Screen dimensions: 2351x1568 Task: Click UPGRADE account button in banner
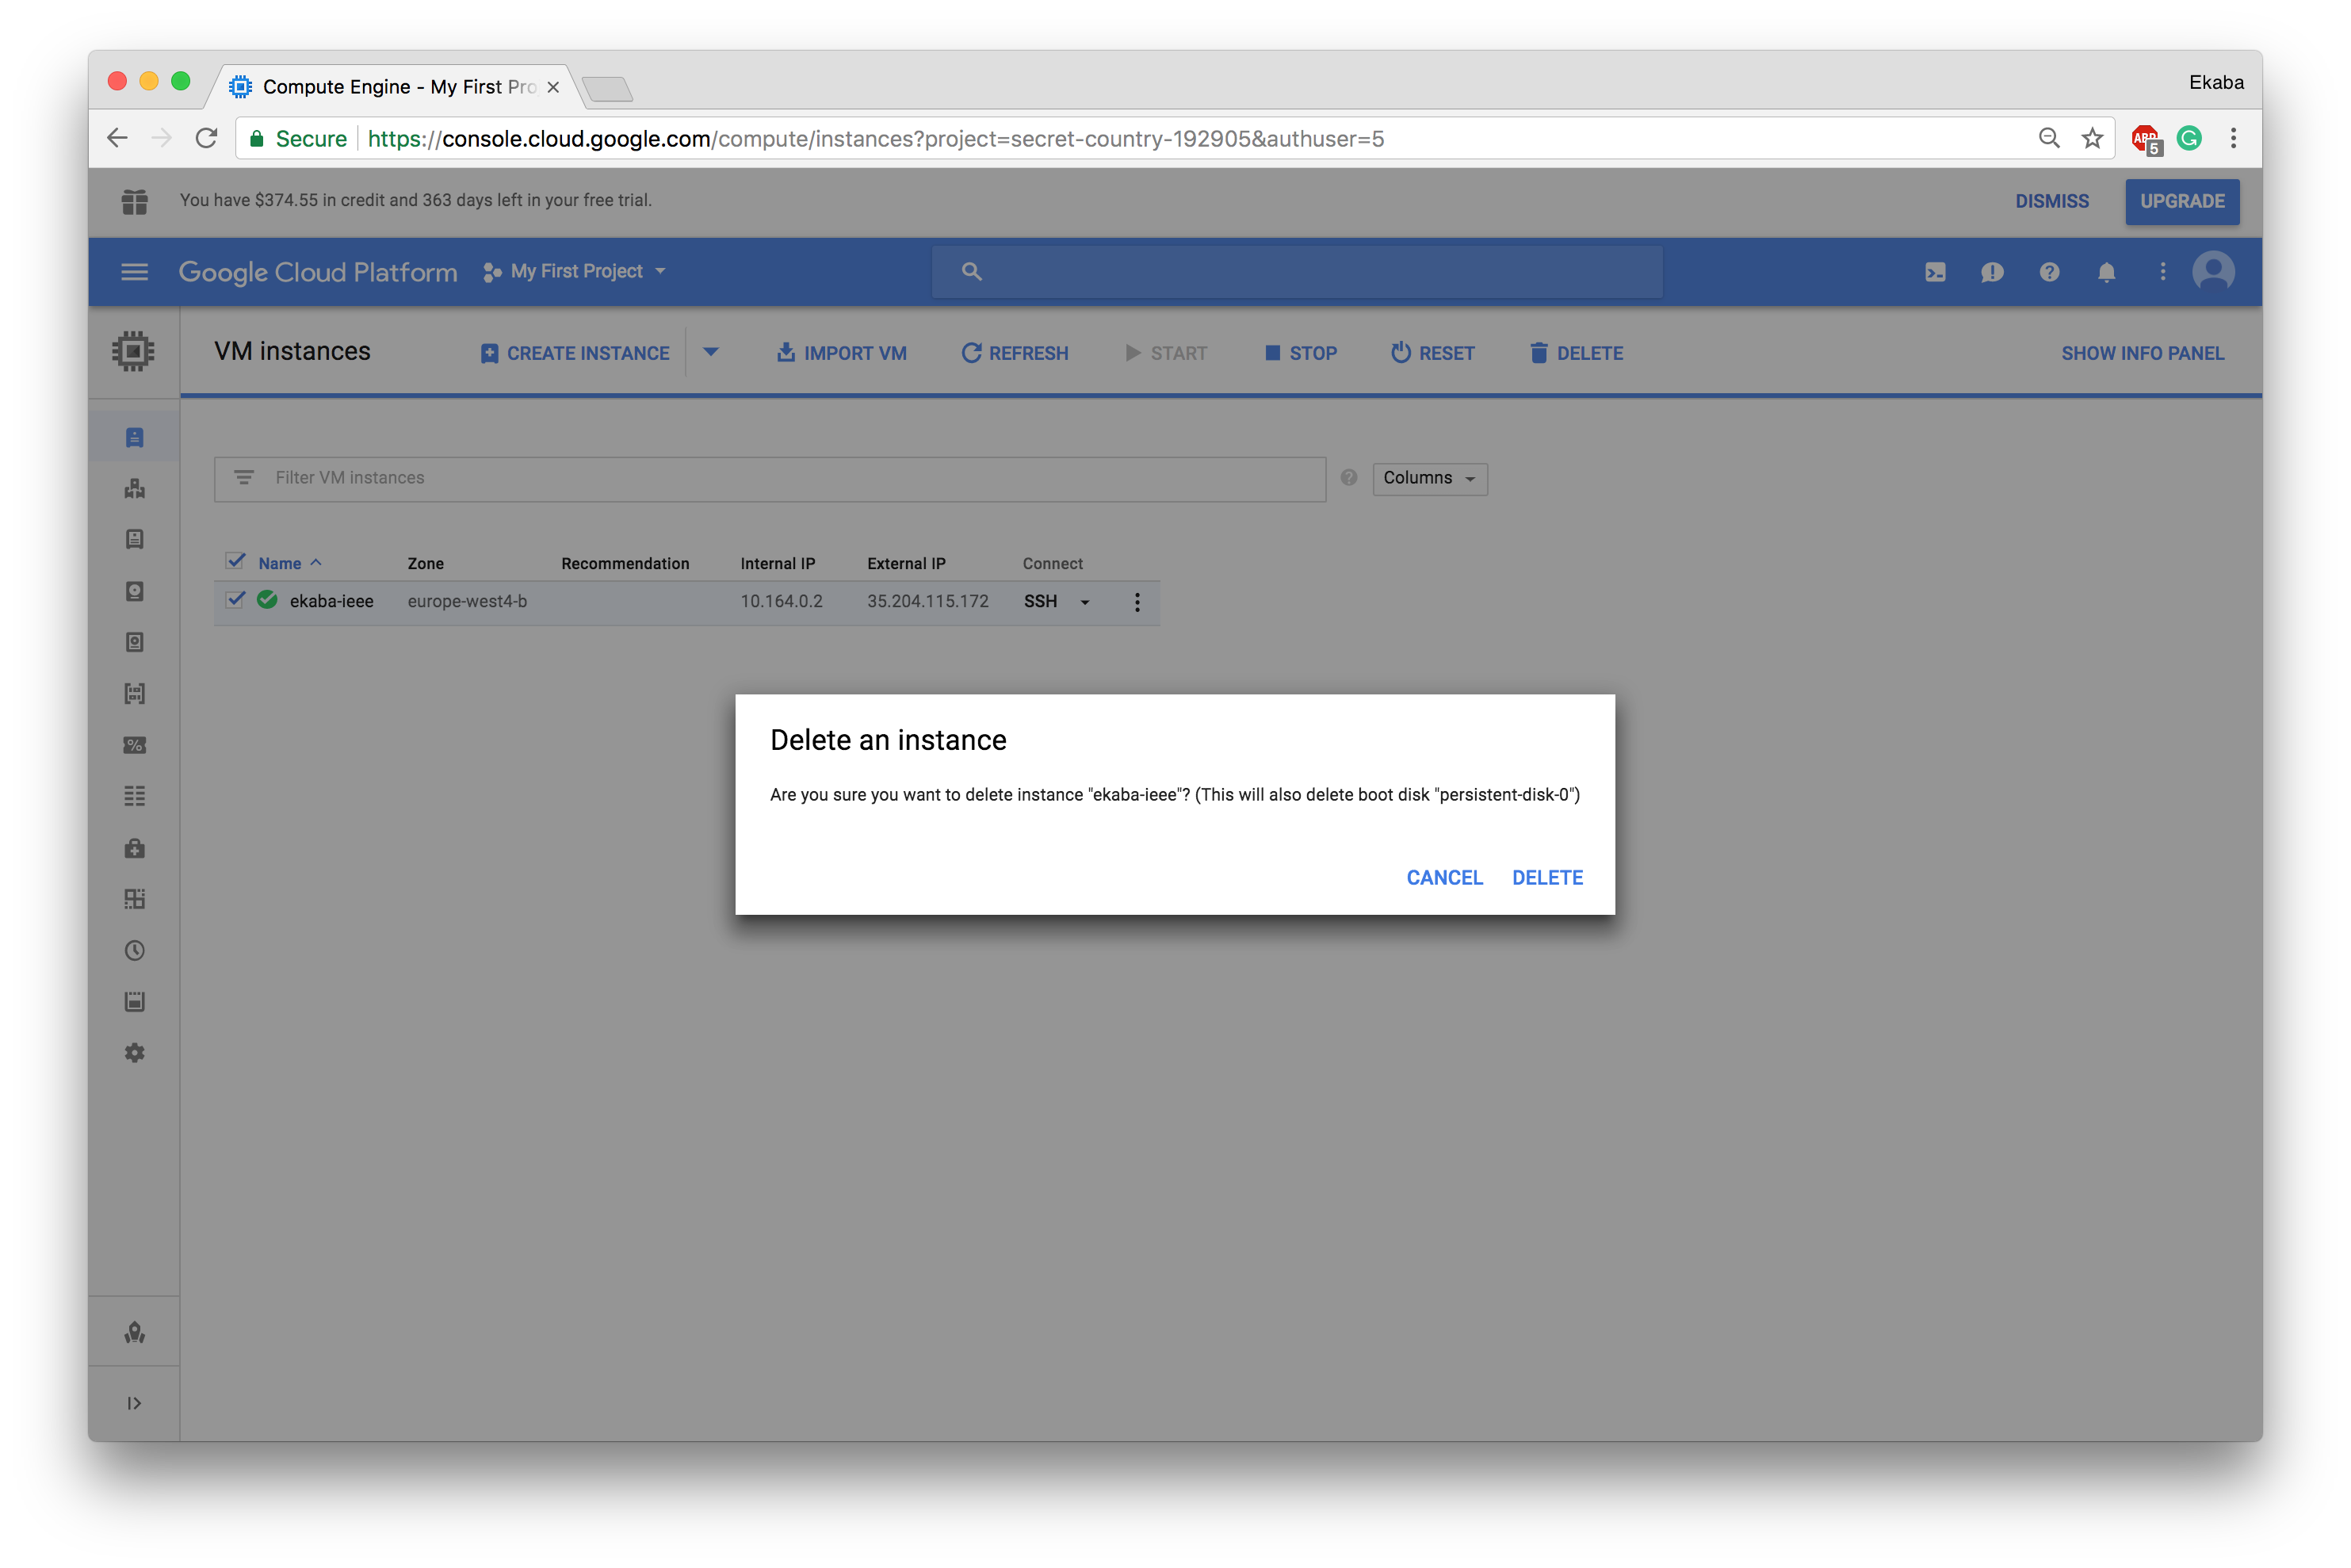pyautogui.click(x=2180, y=200)
